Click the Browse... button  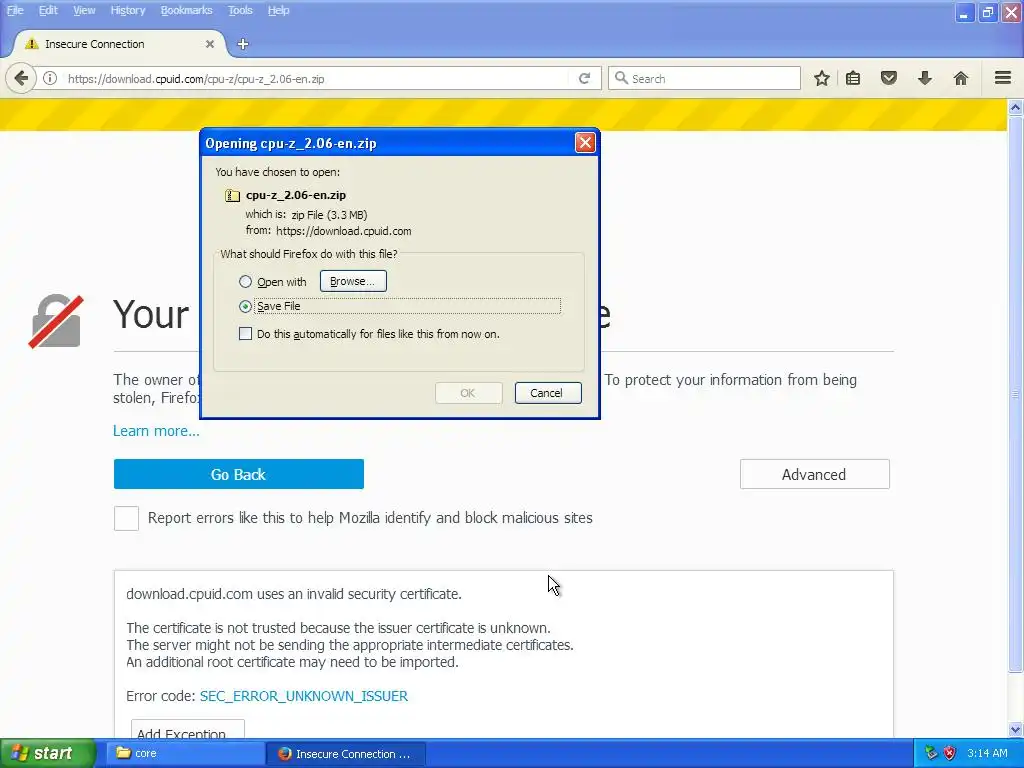click(x=353, y=281)
